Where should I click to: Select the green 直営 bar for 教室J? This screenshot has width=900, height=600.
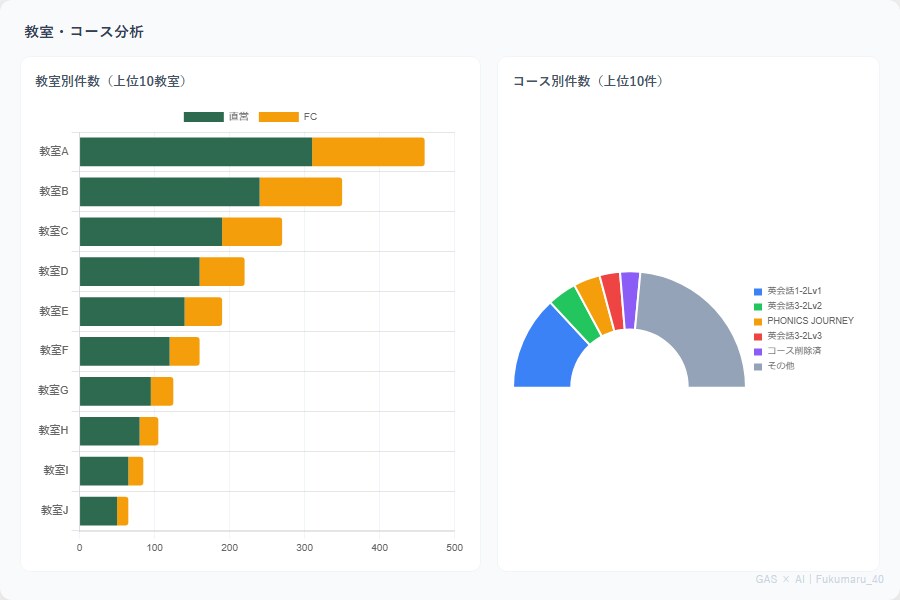[98, 511]
